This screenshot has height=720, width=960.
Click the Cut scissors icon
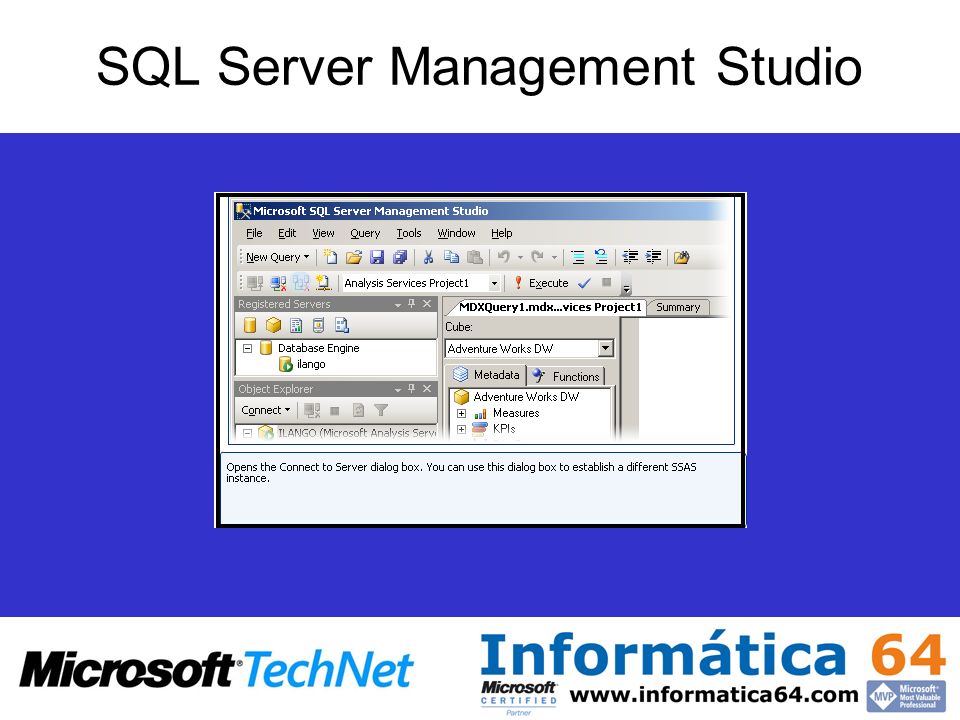pos(429,257)
